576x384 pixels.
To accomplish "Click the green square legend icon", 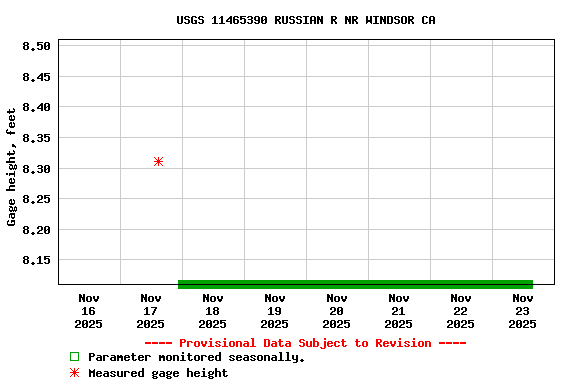I will (74, 356).
